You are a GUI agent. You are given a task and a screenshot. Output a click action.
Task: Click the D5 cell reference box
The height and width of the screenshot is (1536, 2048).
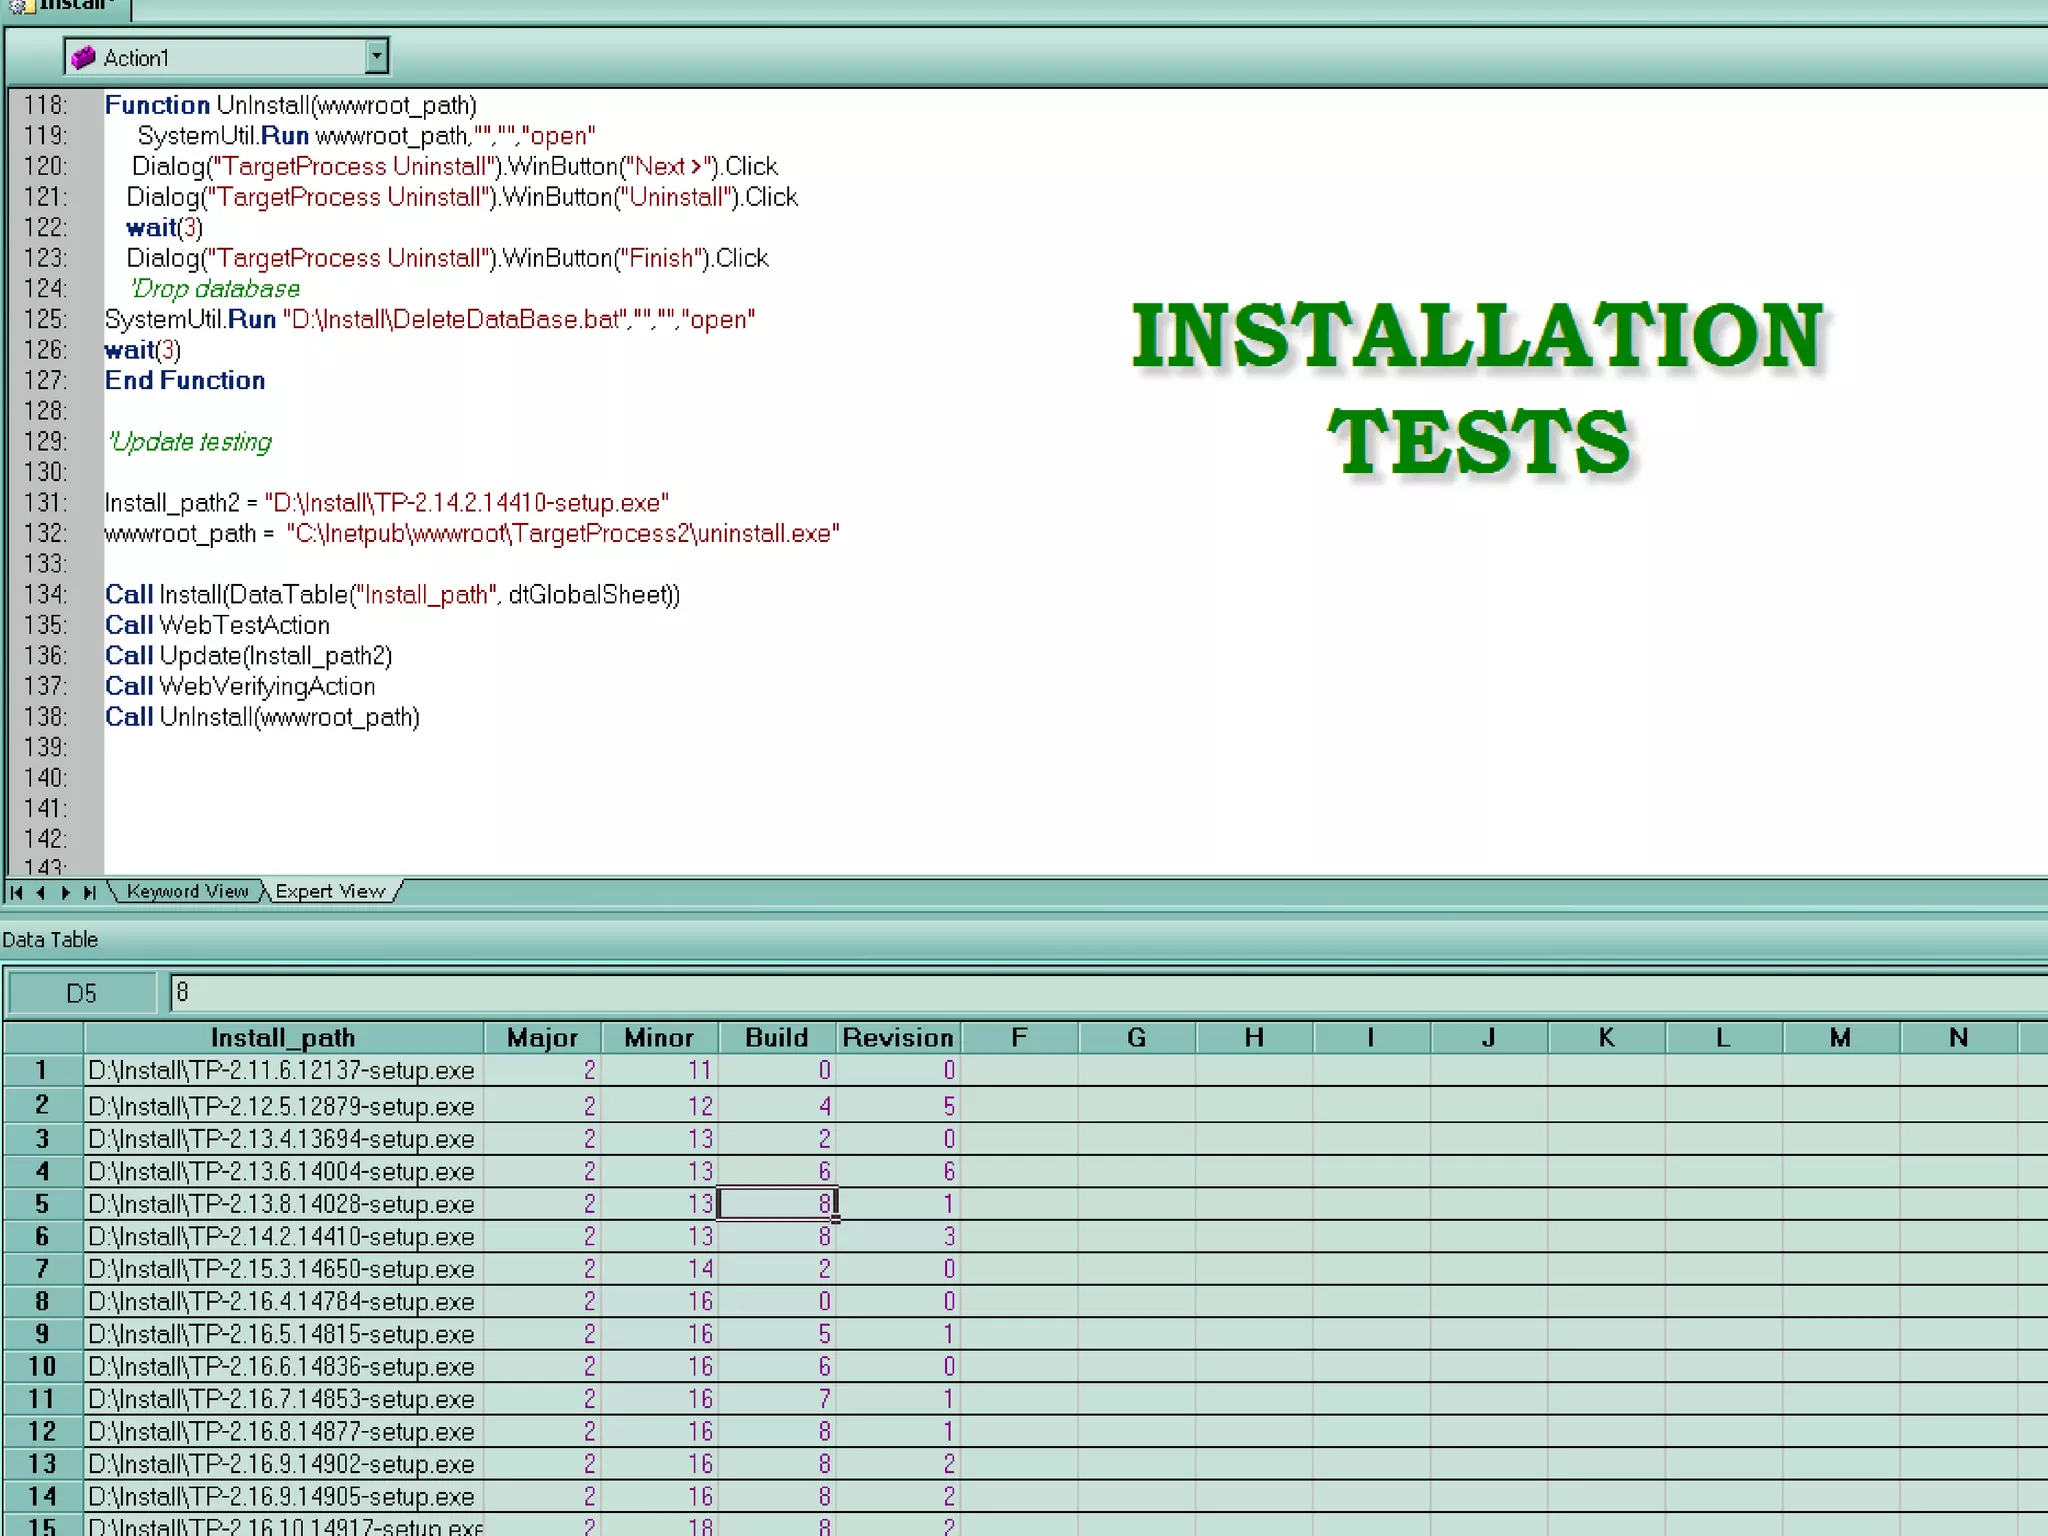(82, 993)
